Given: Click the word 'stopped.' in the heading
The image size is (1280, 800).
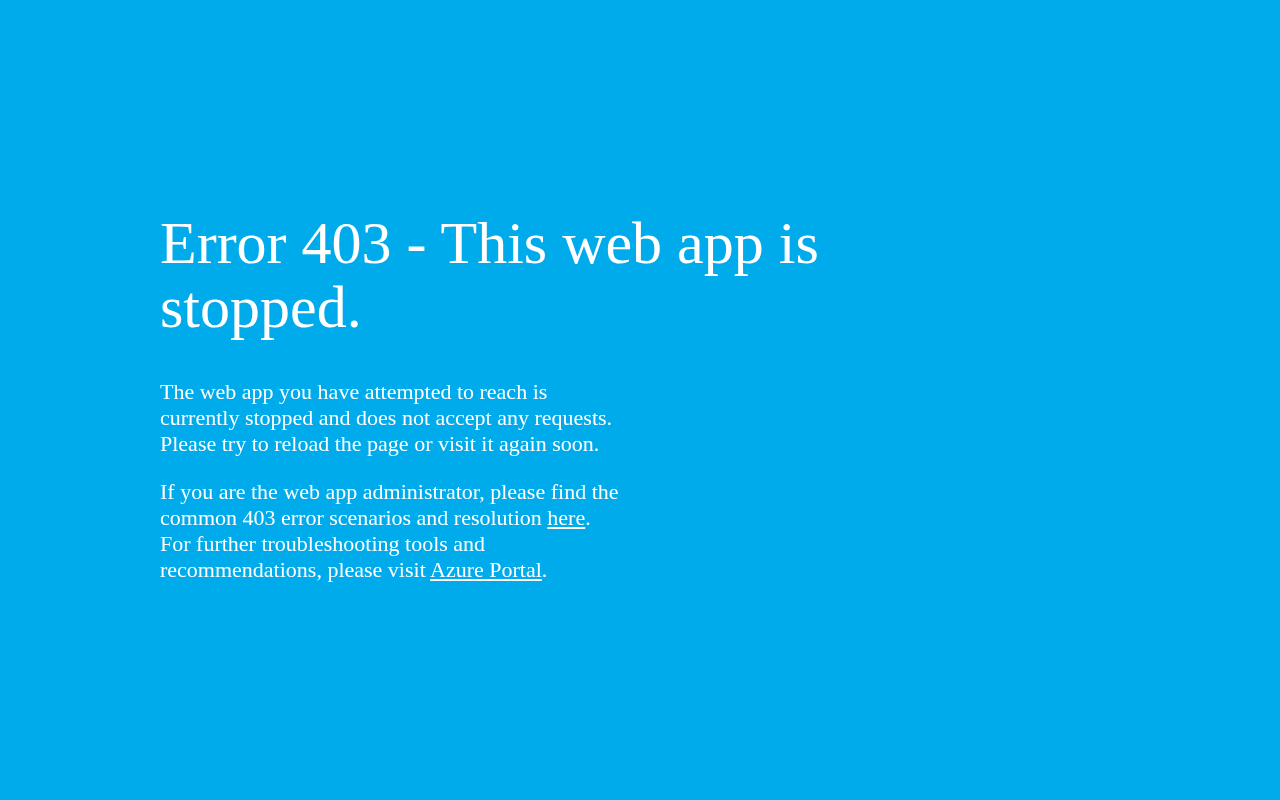Looking at the screenshot, I should 260,308.
